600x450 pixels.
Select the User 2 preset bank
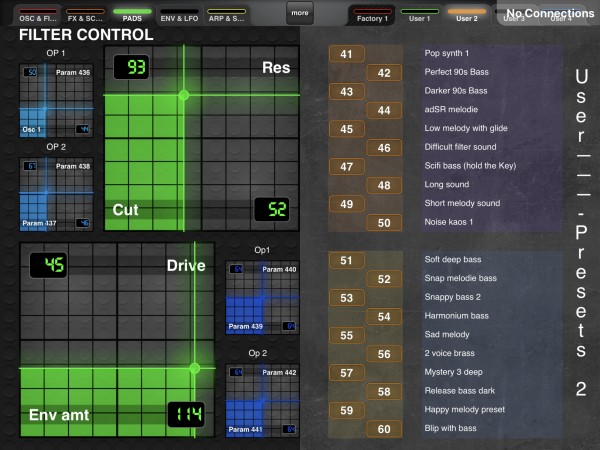(x=466, y=15)
